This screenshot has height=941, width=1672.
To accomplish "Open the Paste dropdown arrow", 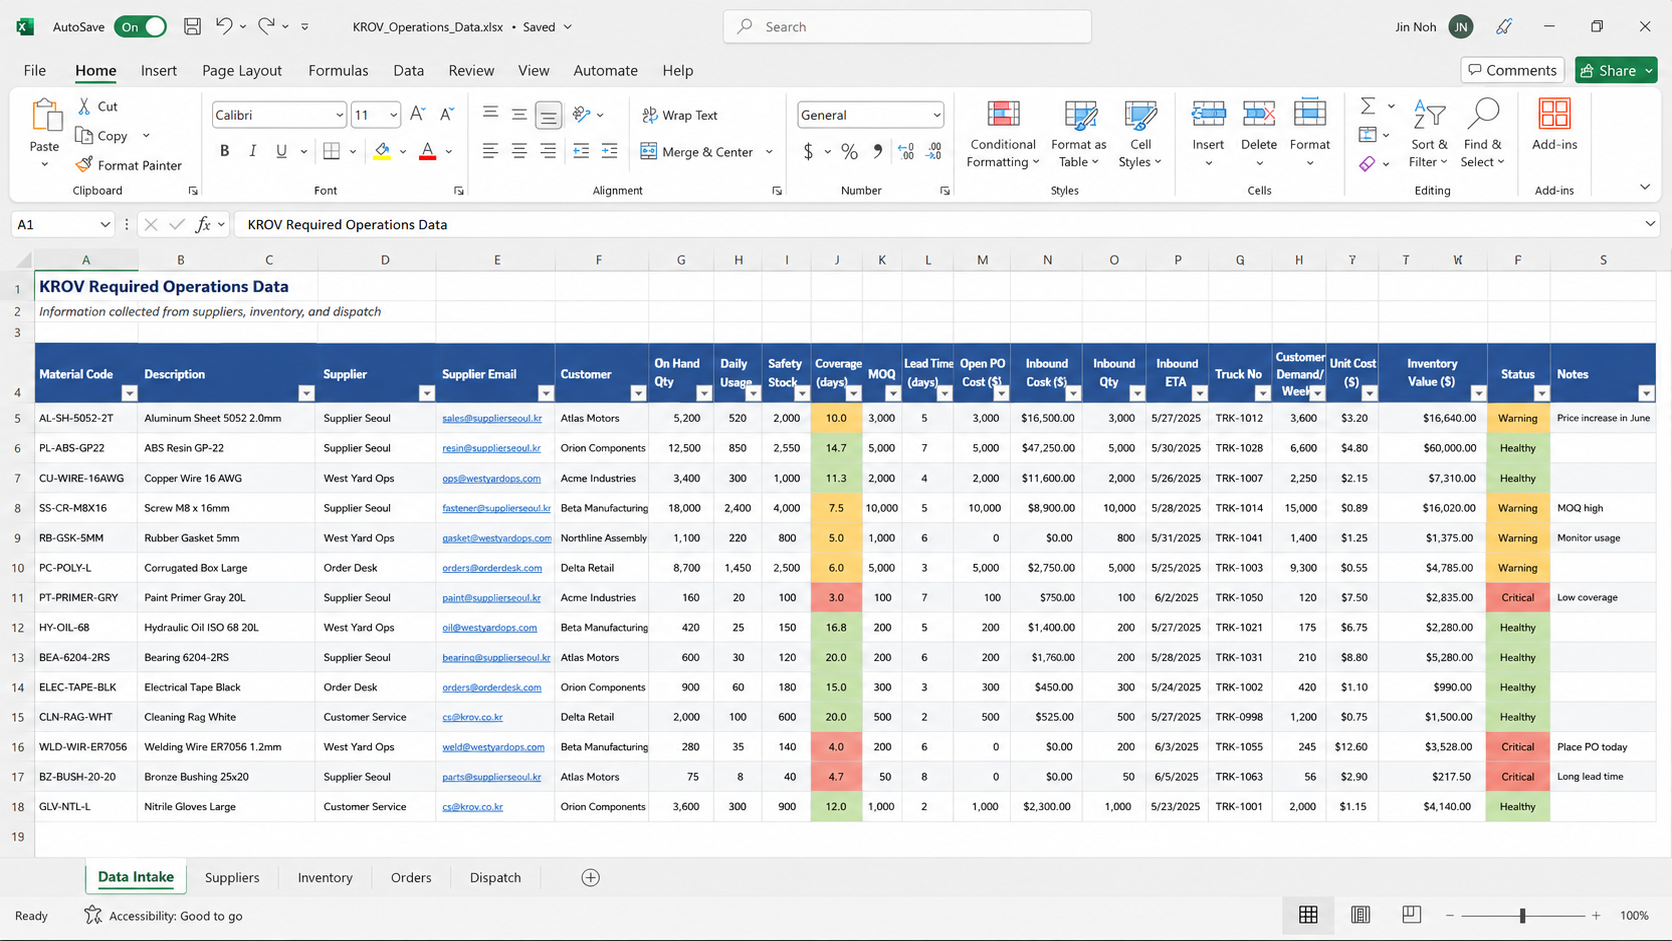I will tap(44, 164).
